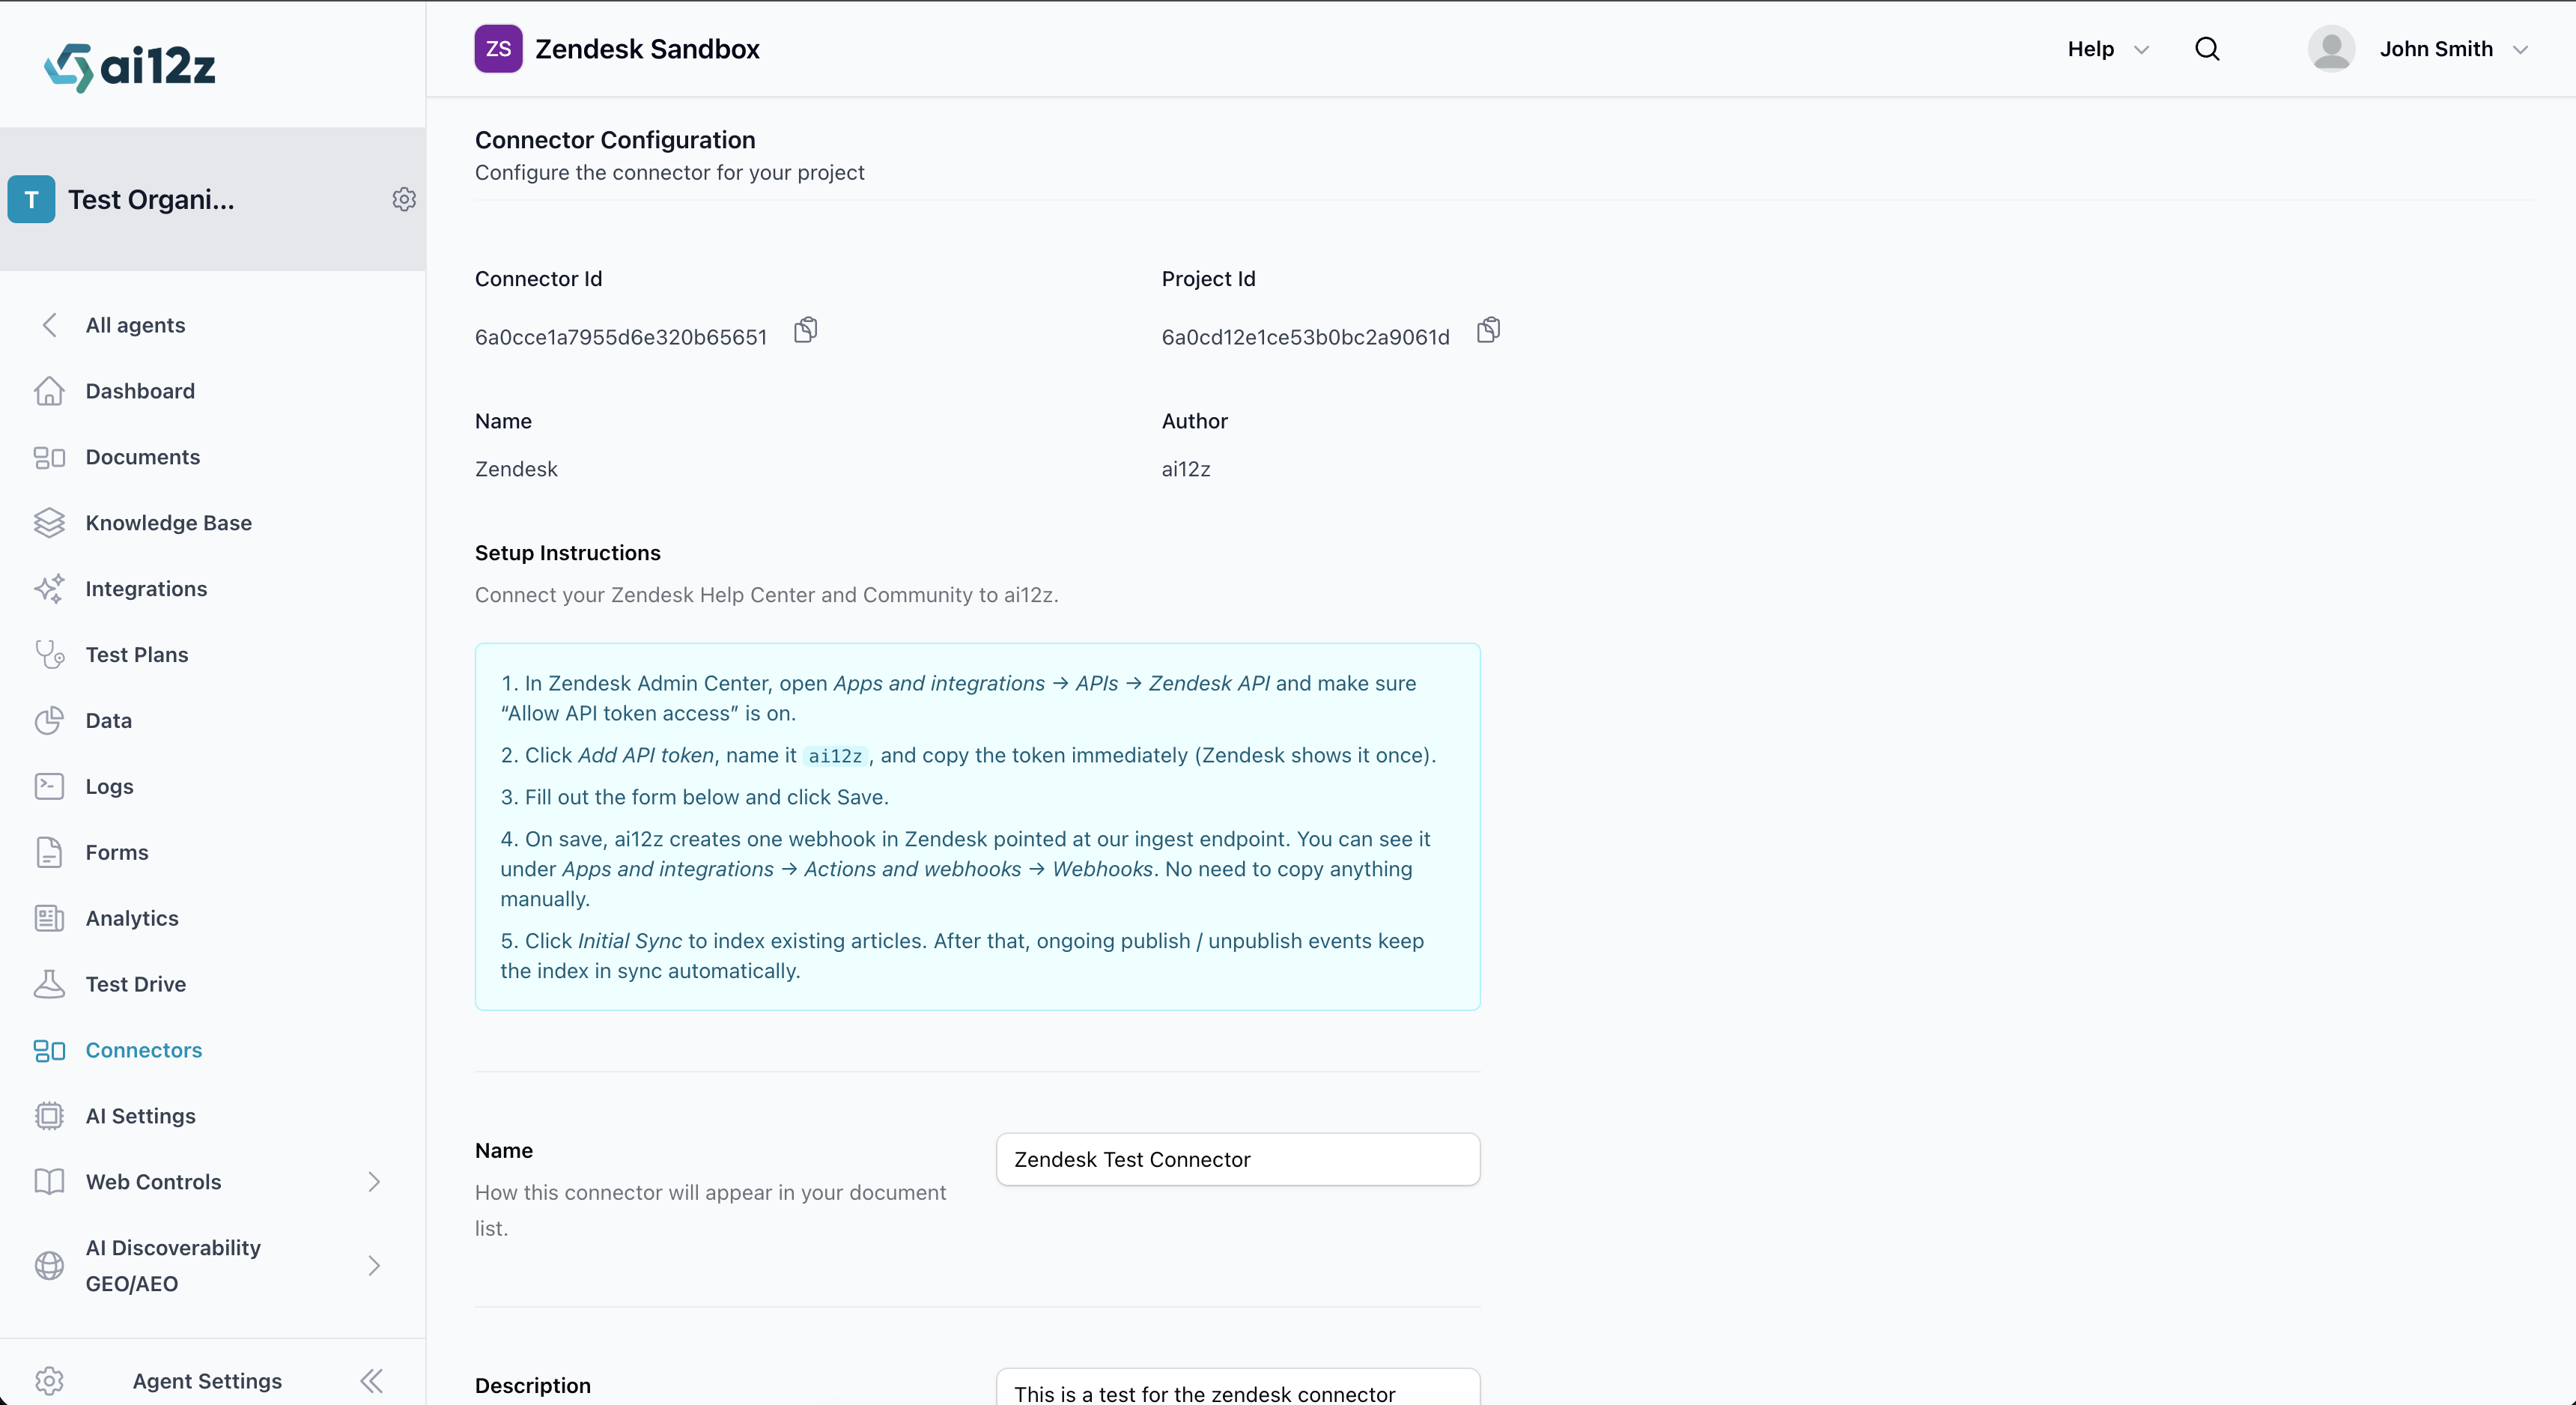Click the Test Drive flask icon
The image size is (2576, 1405).
coord(49,985)
